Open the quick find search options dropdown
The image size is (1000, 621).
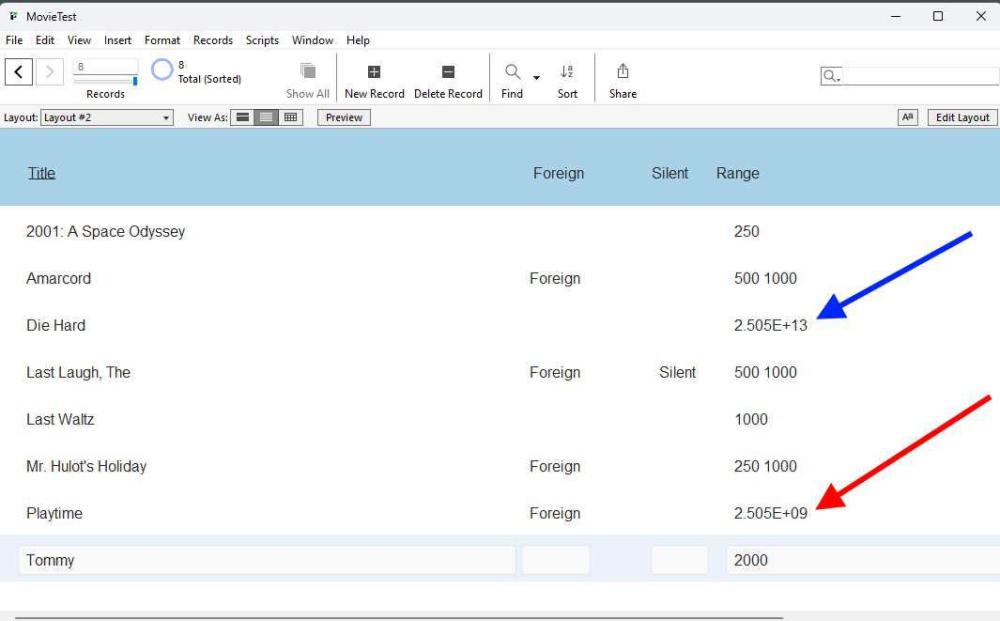pos(831,77)
